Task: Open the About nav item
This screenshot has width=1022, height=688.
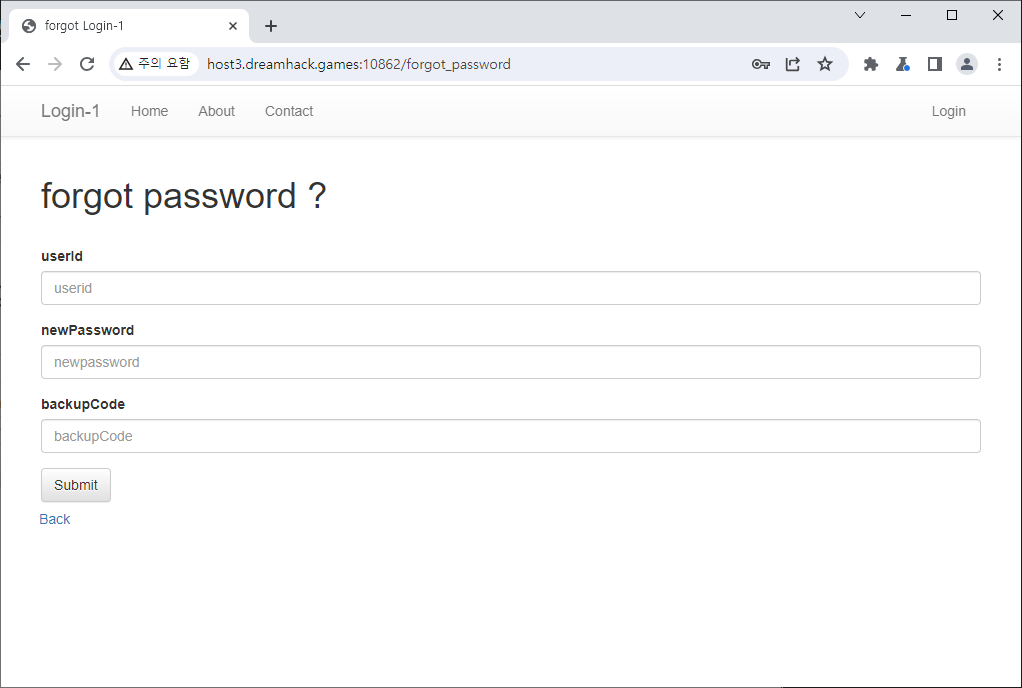Action: pyautogui.click(x=216, y=111)
